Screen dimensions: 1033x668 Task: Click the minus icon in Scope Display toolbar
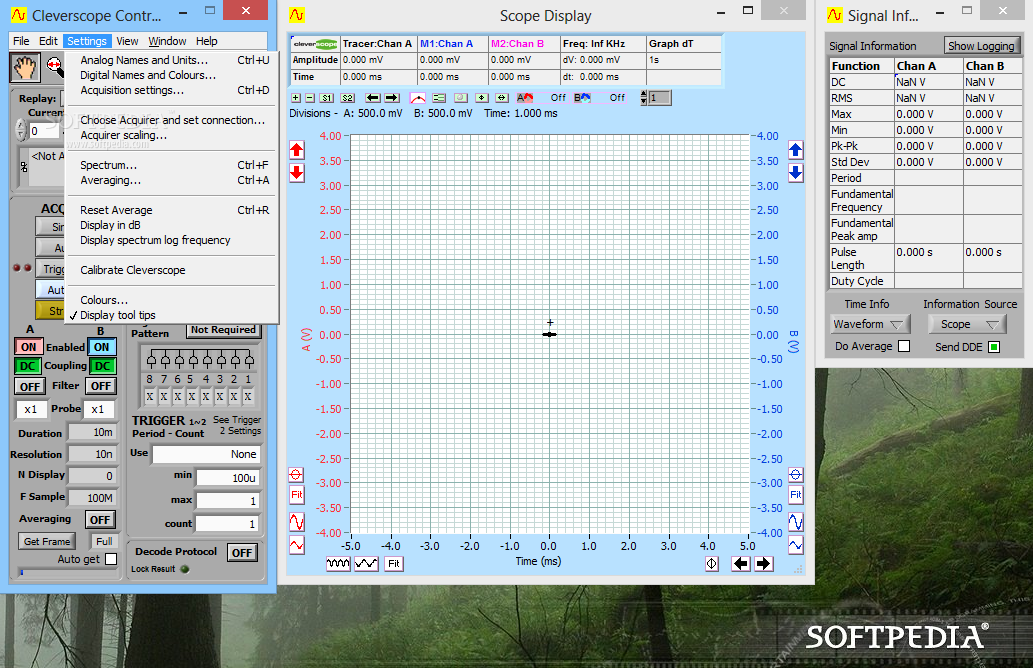(x=310, y=97)
